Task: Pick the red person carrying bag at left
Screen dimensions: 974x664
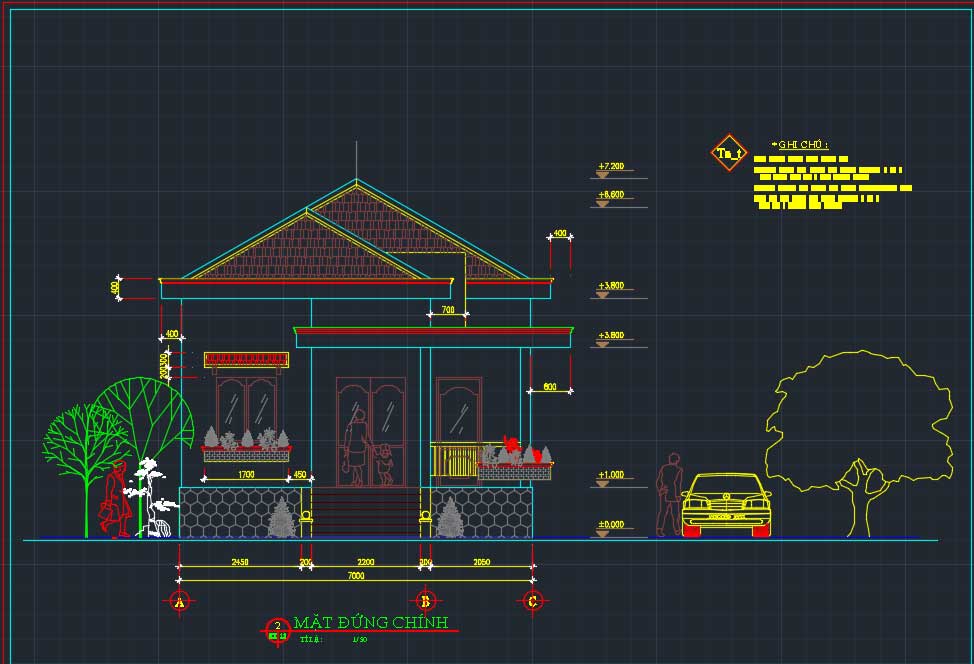Action: tap(118, 500)
